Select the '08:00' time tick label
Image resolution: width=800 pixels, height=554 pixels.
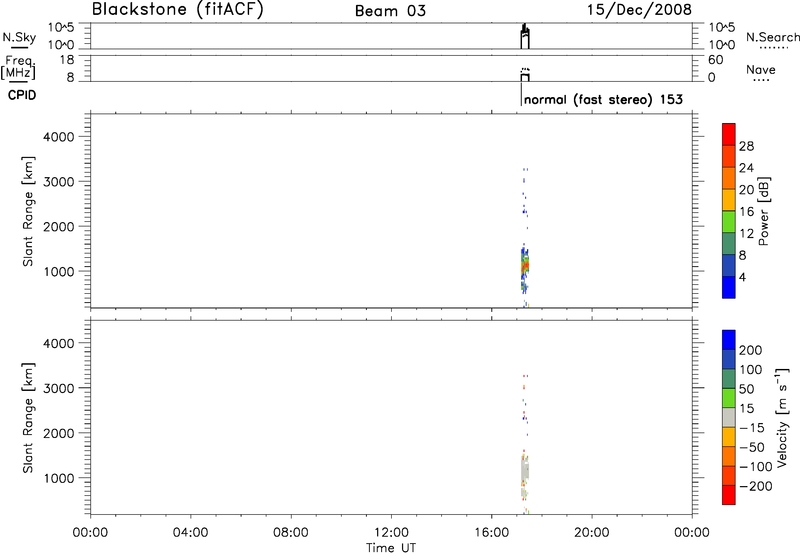click(x=291, y=533)
